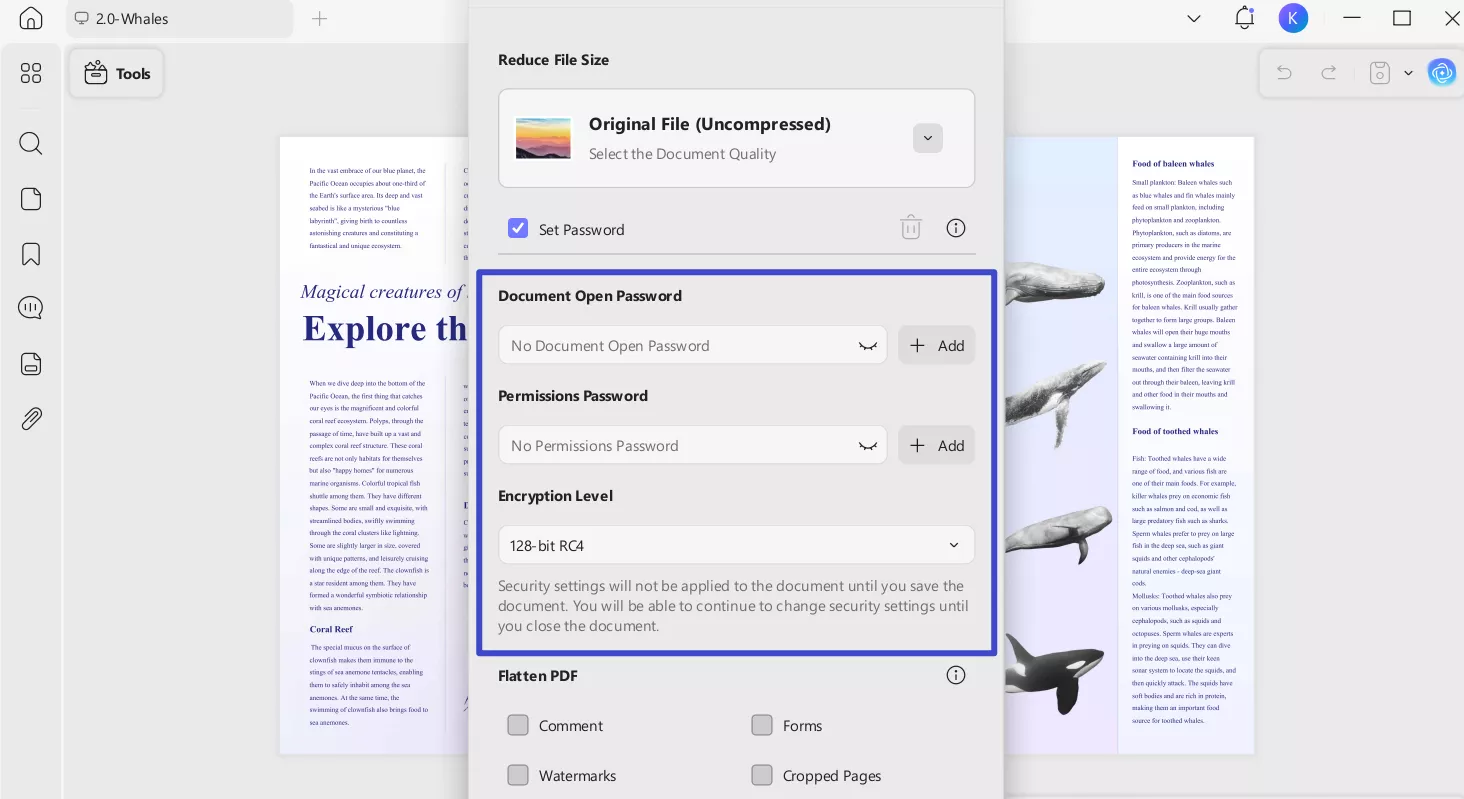Open the comments panel icon
1464x799 pixels.
click(31, 308)
